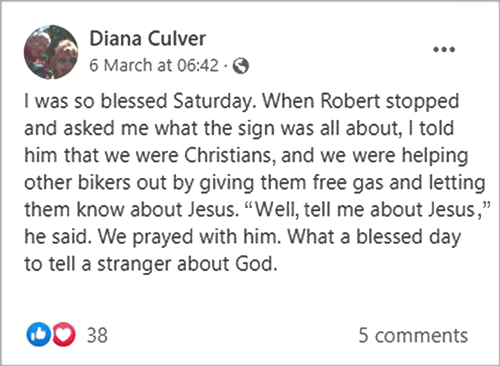Click the last line 'to tell a stranger about God'
Image resolution: width=500 pixels, height=366 pixels.
151,264
